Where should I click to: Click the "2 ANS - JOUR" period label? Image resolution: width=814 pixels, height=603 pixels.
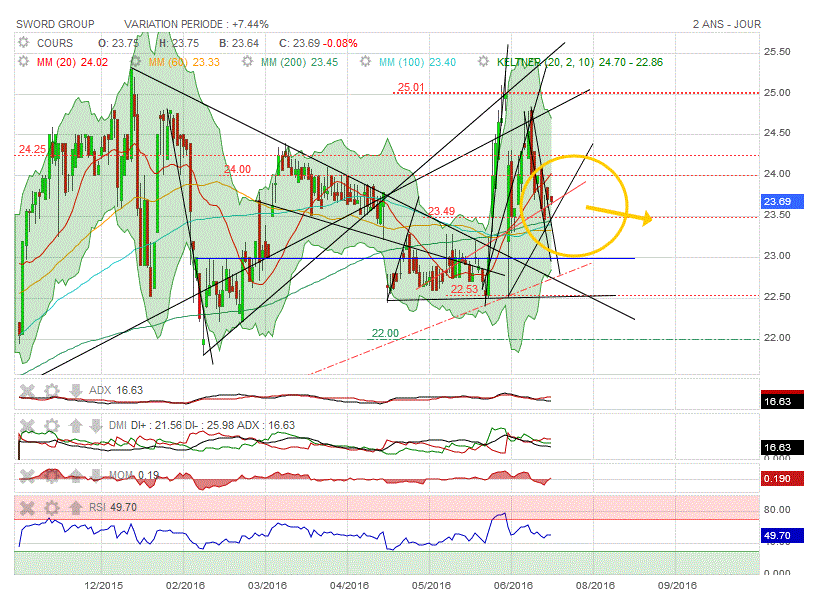pos(726,24)
